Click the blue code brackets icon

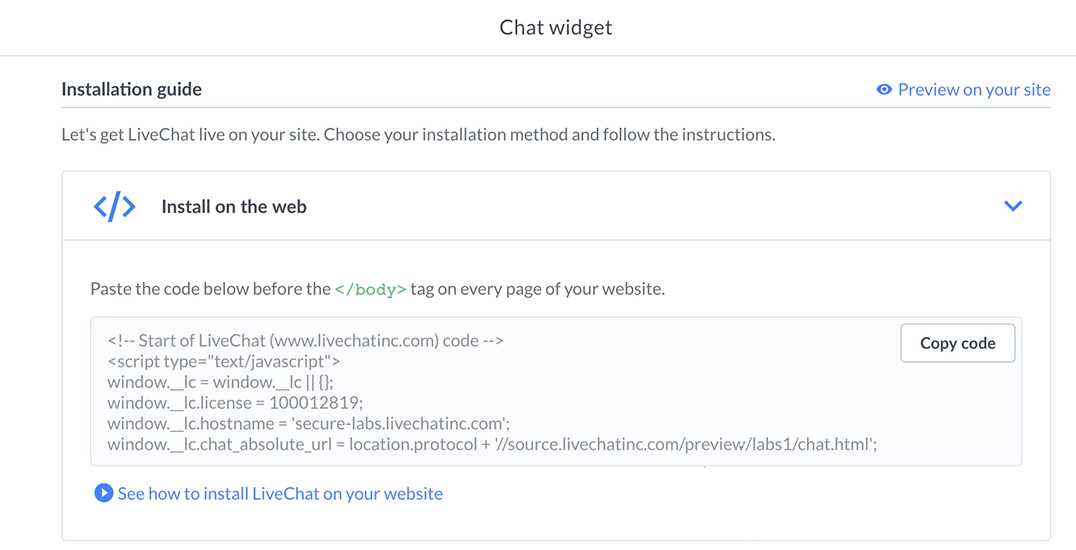point(115,207)
